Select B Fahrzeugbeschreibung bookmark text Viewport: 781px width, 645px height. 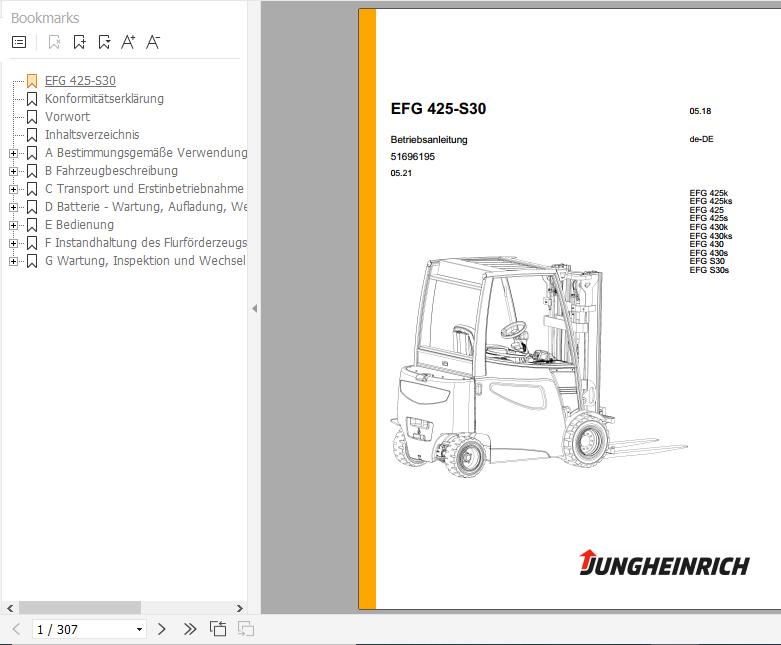pyautogui.click(x=111, y=170)
